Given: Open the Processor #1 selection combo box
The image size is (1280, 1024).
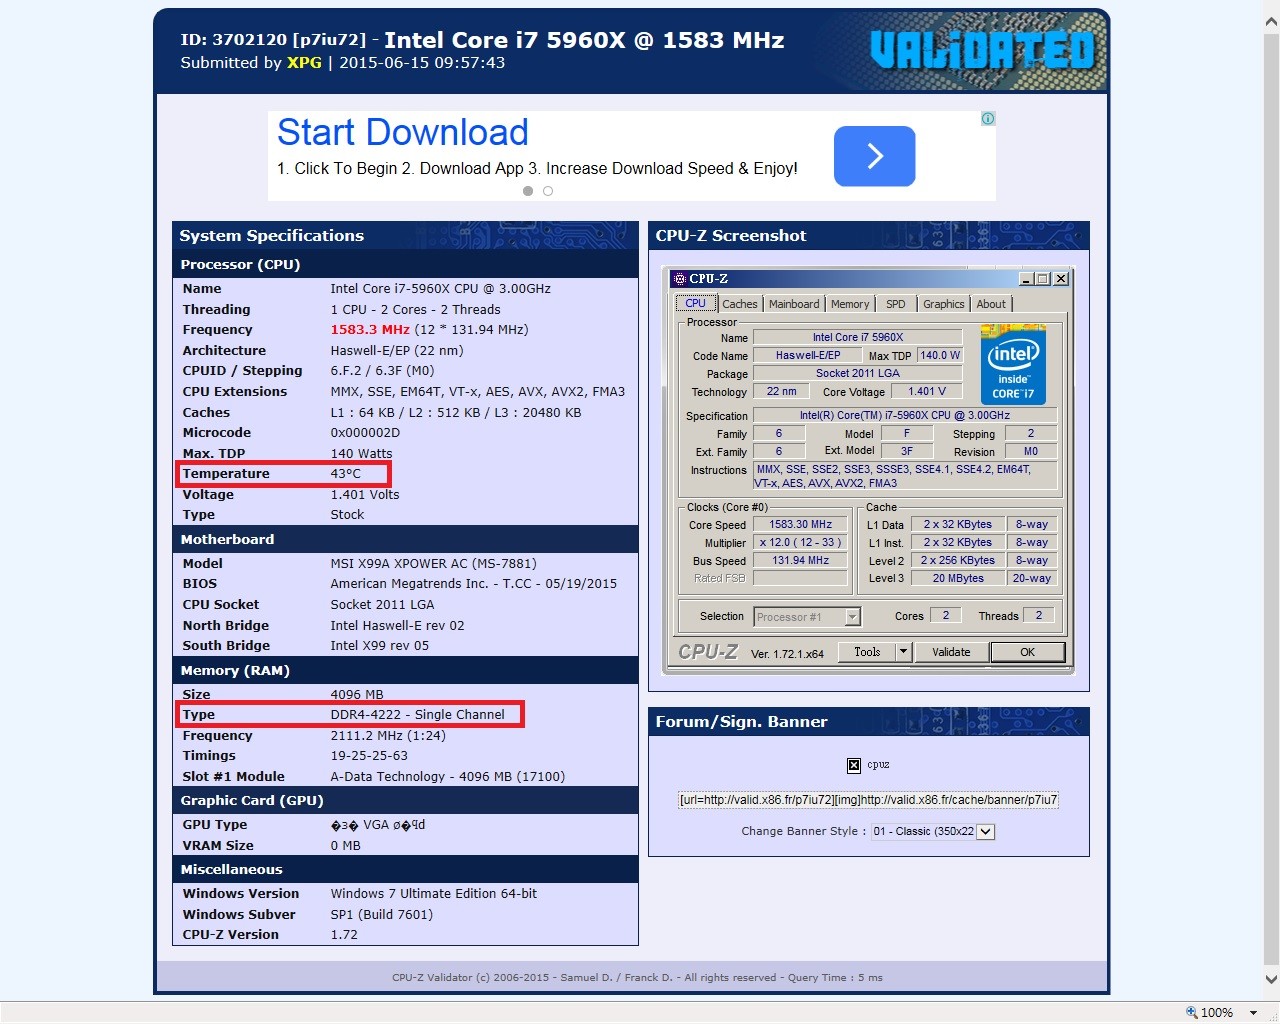Looking at the screenshot, I should coord(807,617).
